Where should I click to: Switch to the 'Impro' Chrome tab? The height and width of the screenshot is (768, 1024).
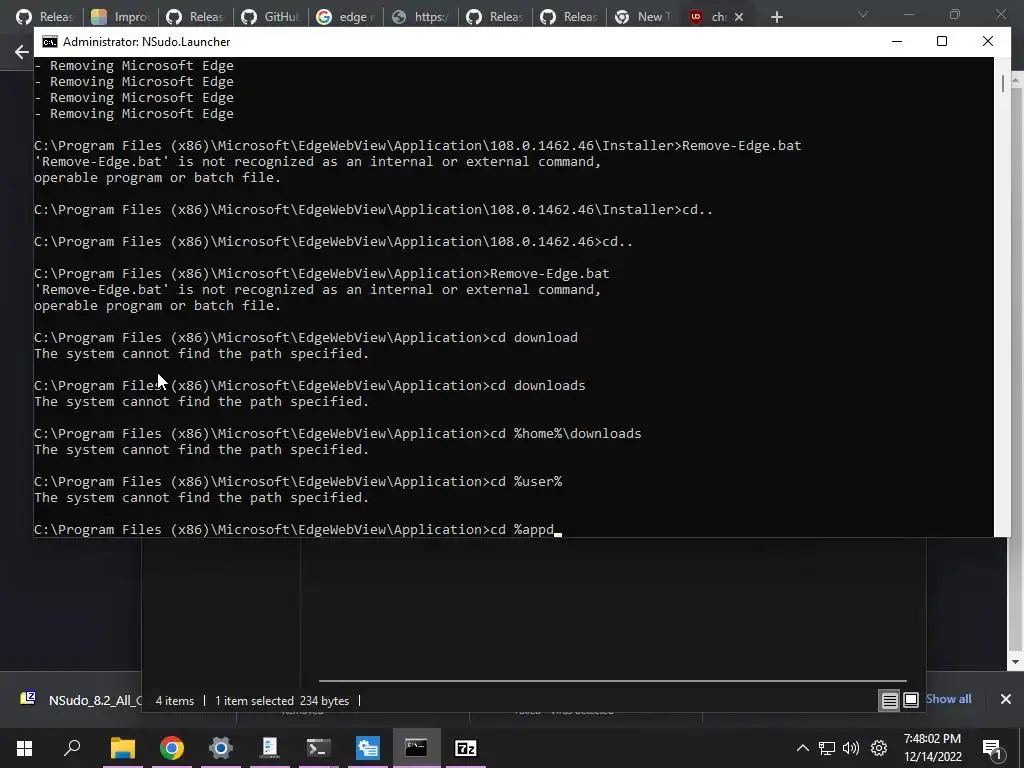point(120,17)
